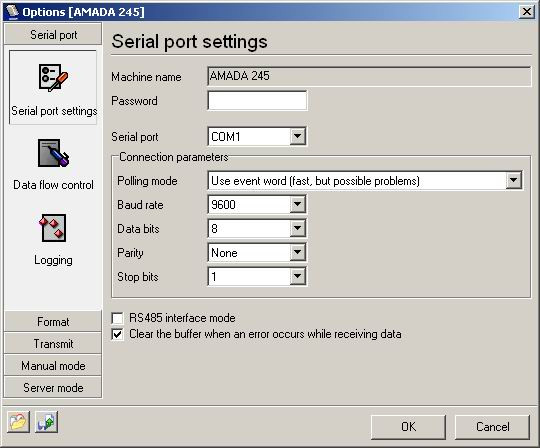The width and height of the screenshot is (540, 448).
Task: Open the Stop bits dropdown
Action: click(298, 276)
